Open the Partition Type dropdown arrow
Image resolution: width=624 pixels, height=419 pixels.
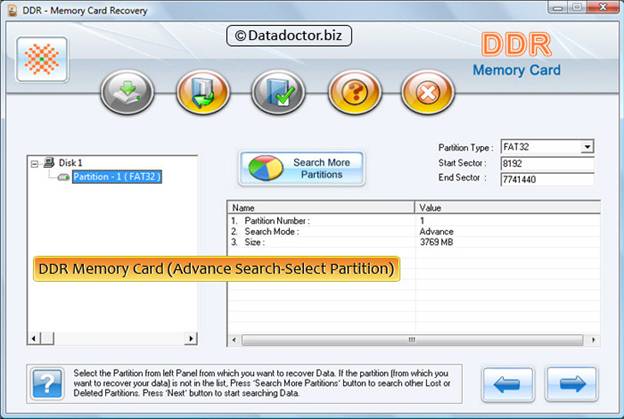587,147
